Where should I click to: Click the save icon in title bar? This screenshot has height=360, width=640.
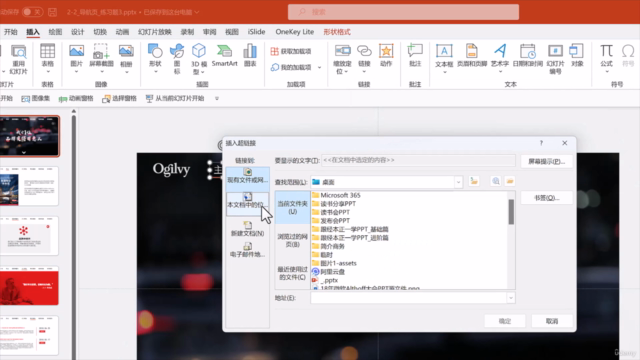point(52,12)
